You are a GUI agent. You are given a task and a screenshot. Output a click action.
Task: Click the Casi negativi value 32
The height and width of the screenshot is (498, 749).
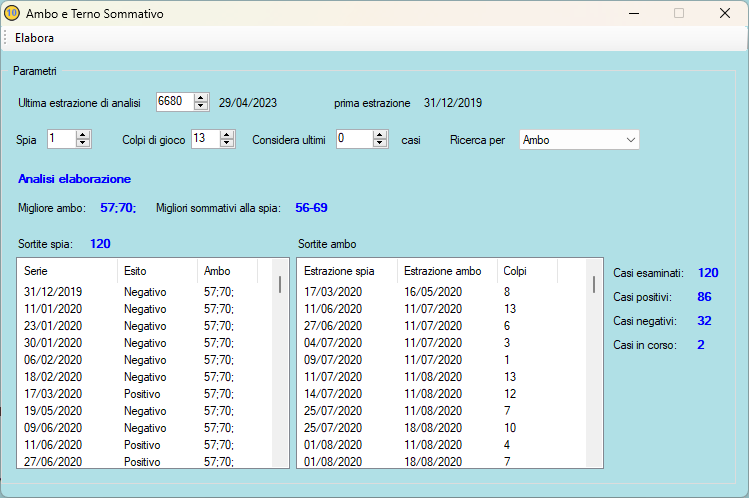704,321
